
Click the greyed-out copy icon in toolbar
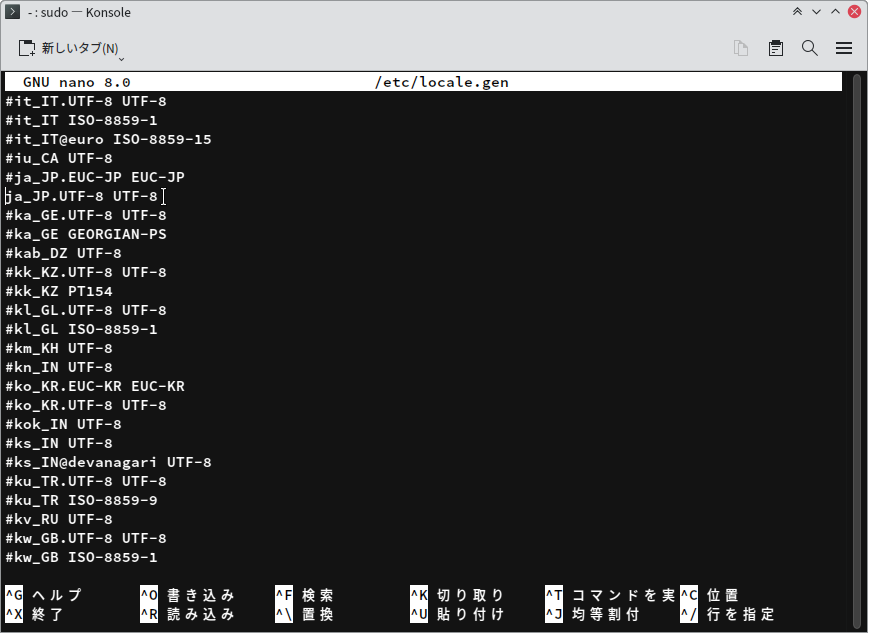tap(741, 48)
